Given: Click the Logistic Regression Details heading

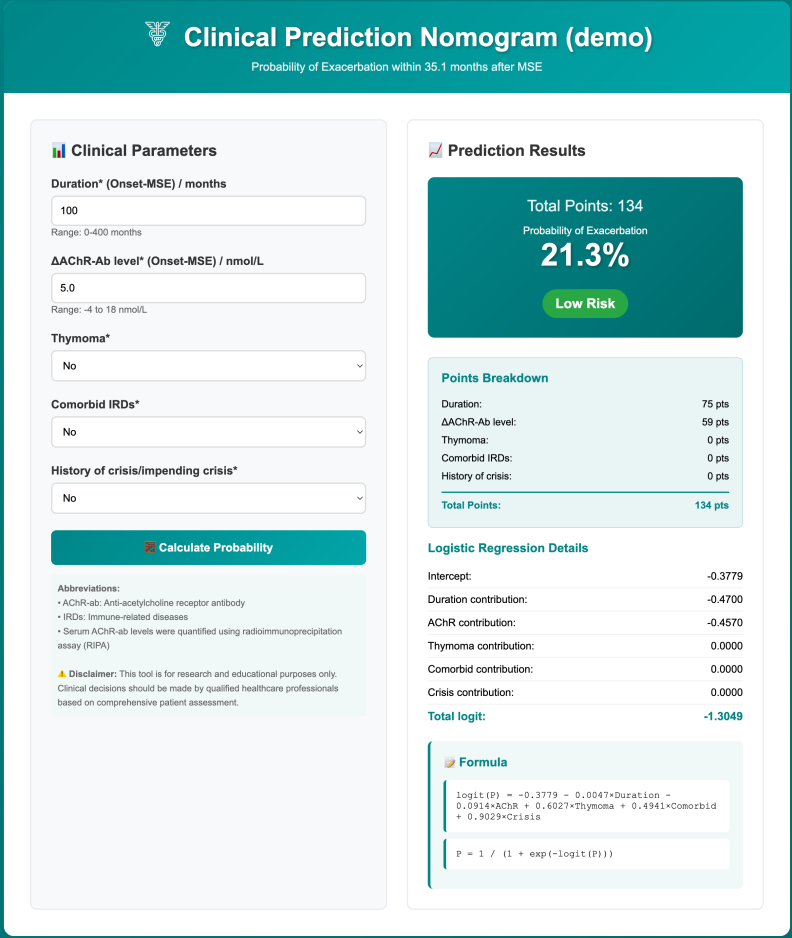Looking at the screenshot, I should (x=508, y=548).
